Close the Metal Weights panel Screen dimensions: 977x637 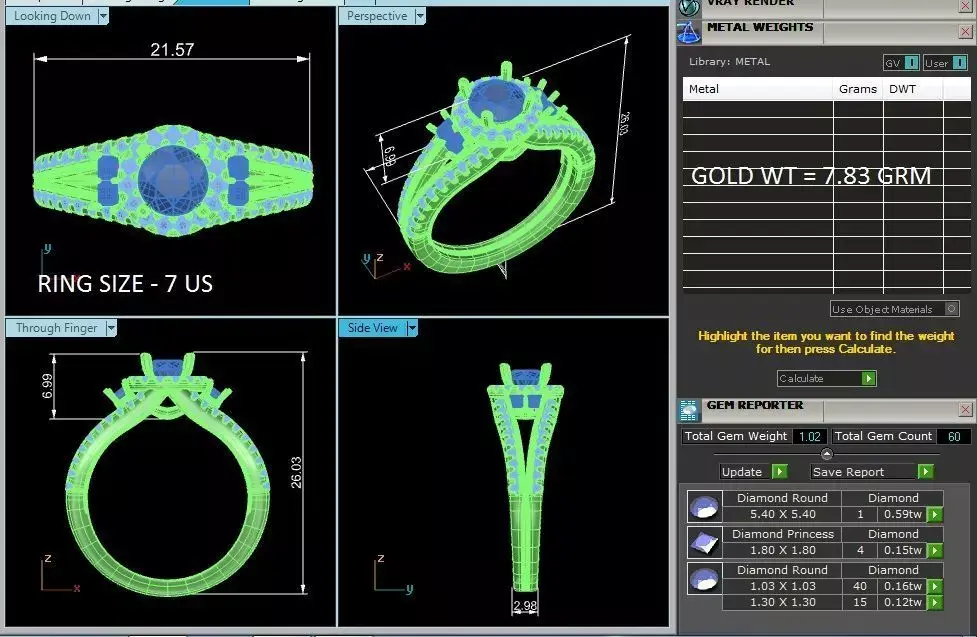(x=965, y=32)
